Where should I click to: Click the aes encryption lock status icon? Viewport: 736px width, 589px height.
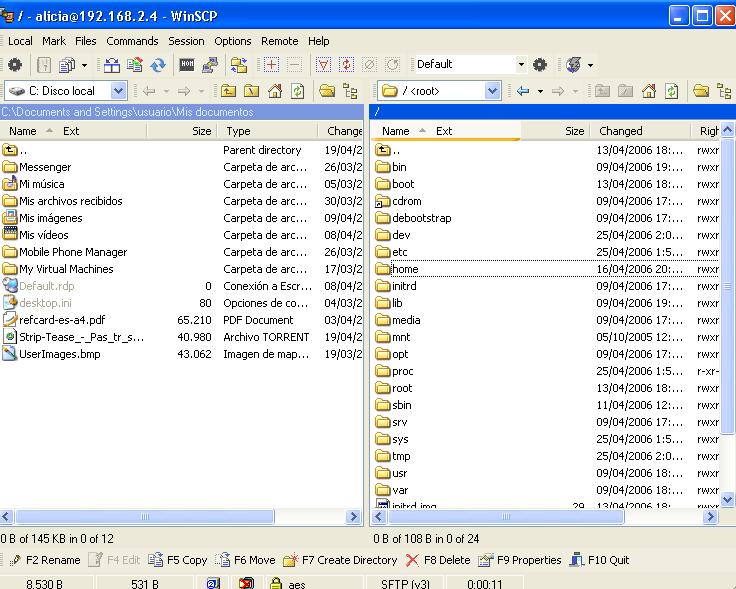[x=276, y=583]
